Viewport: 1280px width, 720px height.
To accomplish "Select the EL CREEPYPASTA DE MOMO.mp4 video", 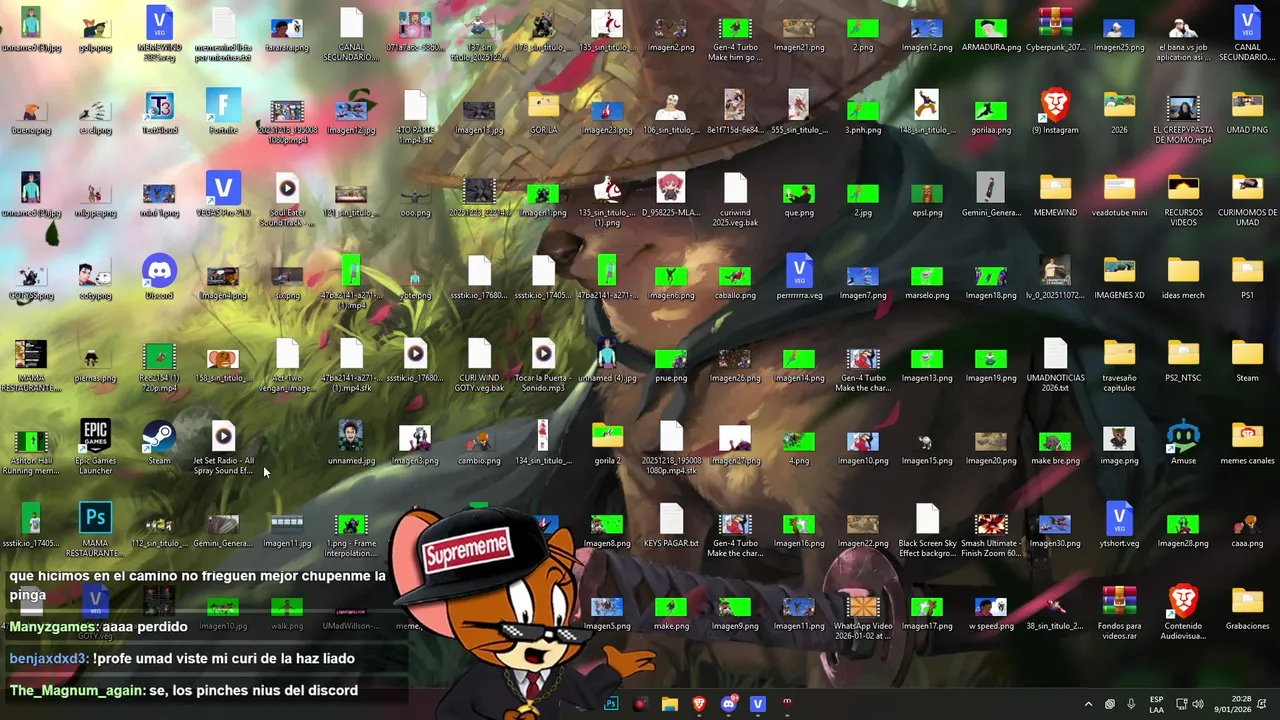I will tap(1183, 117).
